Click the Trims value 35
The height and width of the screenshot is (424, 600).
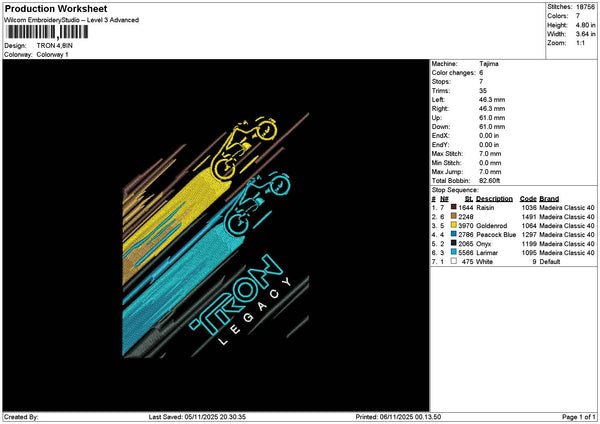(x=483, y=91)
